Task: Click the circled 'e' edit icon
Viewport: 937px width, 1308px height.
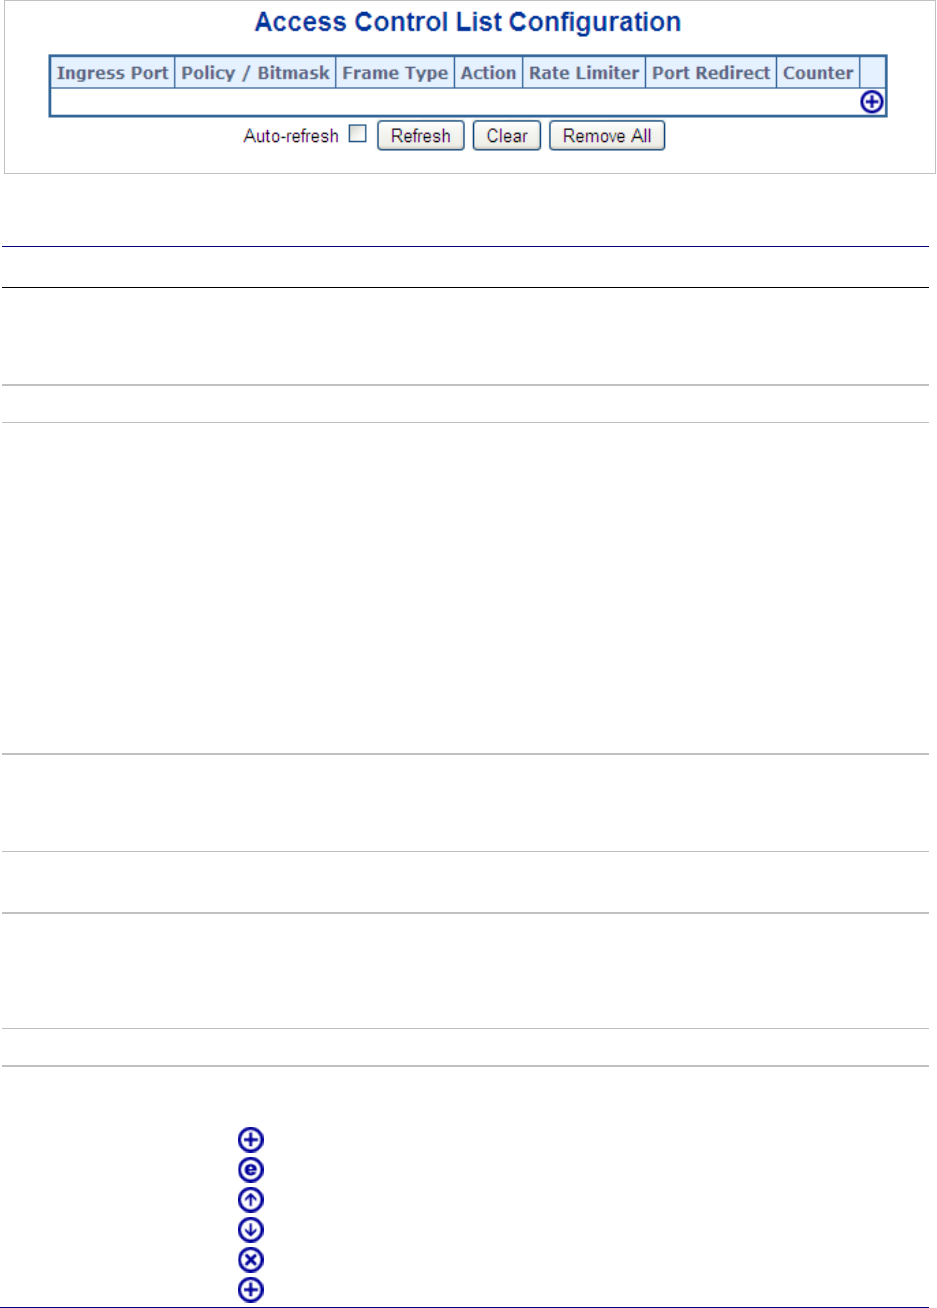Action: point(250,1169)
